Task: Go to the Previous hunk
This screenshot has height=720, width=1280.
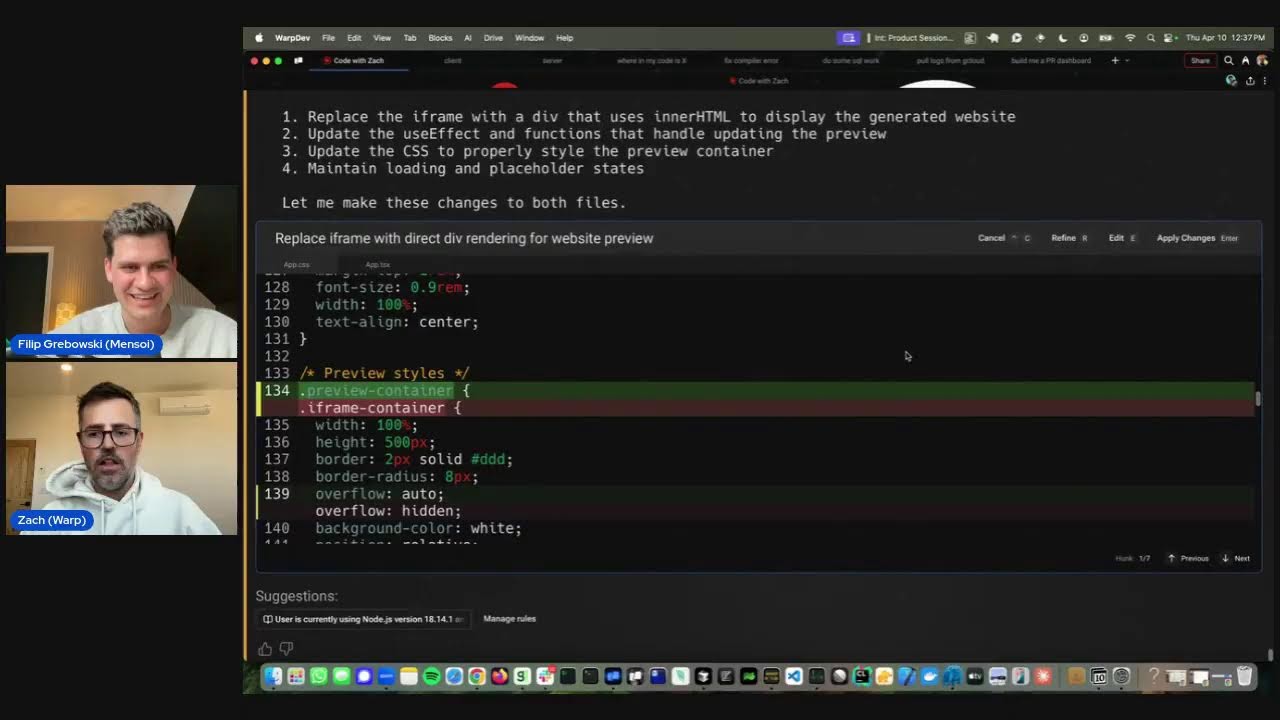Action: tap(1188, 558)
